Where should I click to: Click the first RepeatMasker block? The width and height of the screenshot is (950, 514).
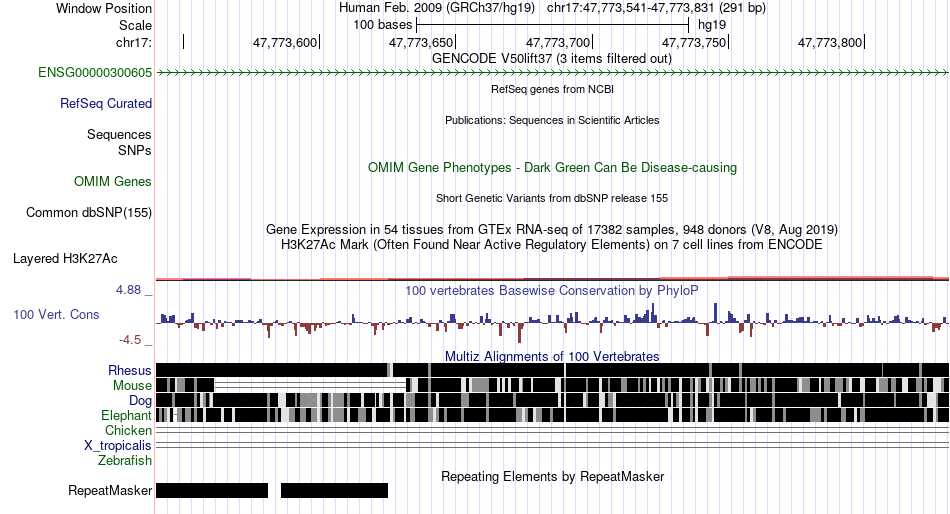(x=212, y=490)
